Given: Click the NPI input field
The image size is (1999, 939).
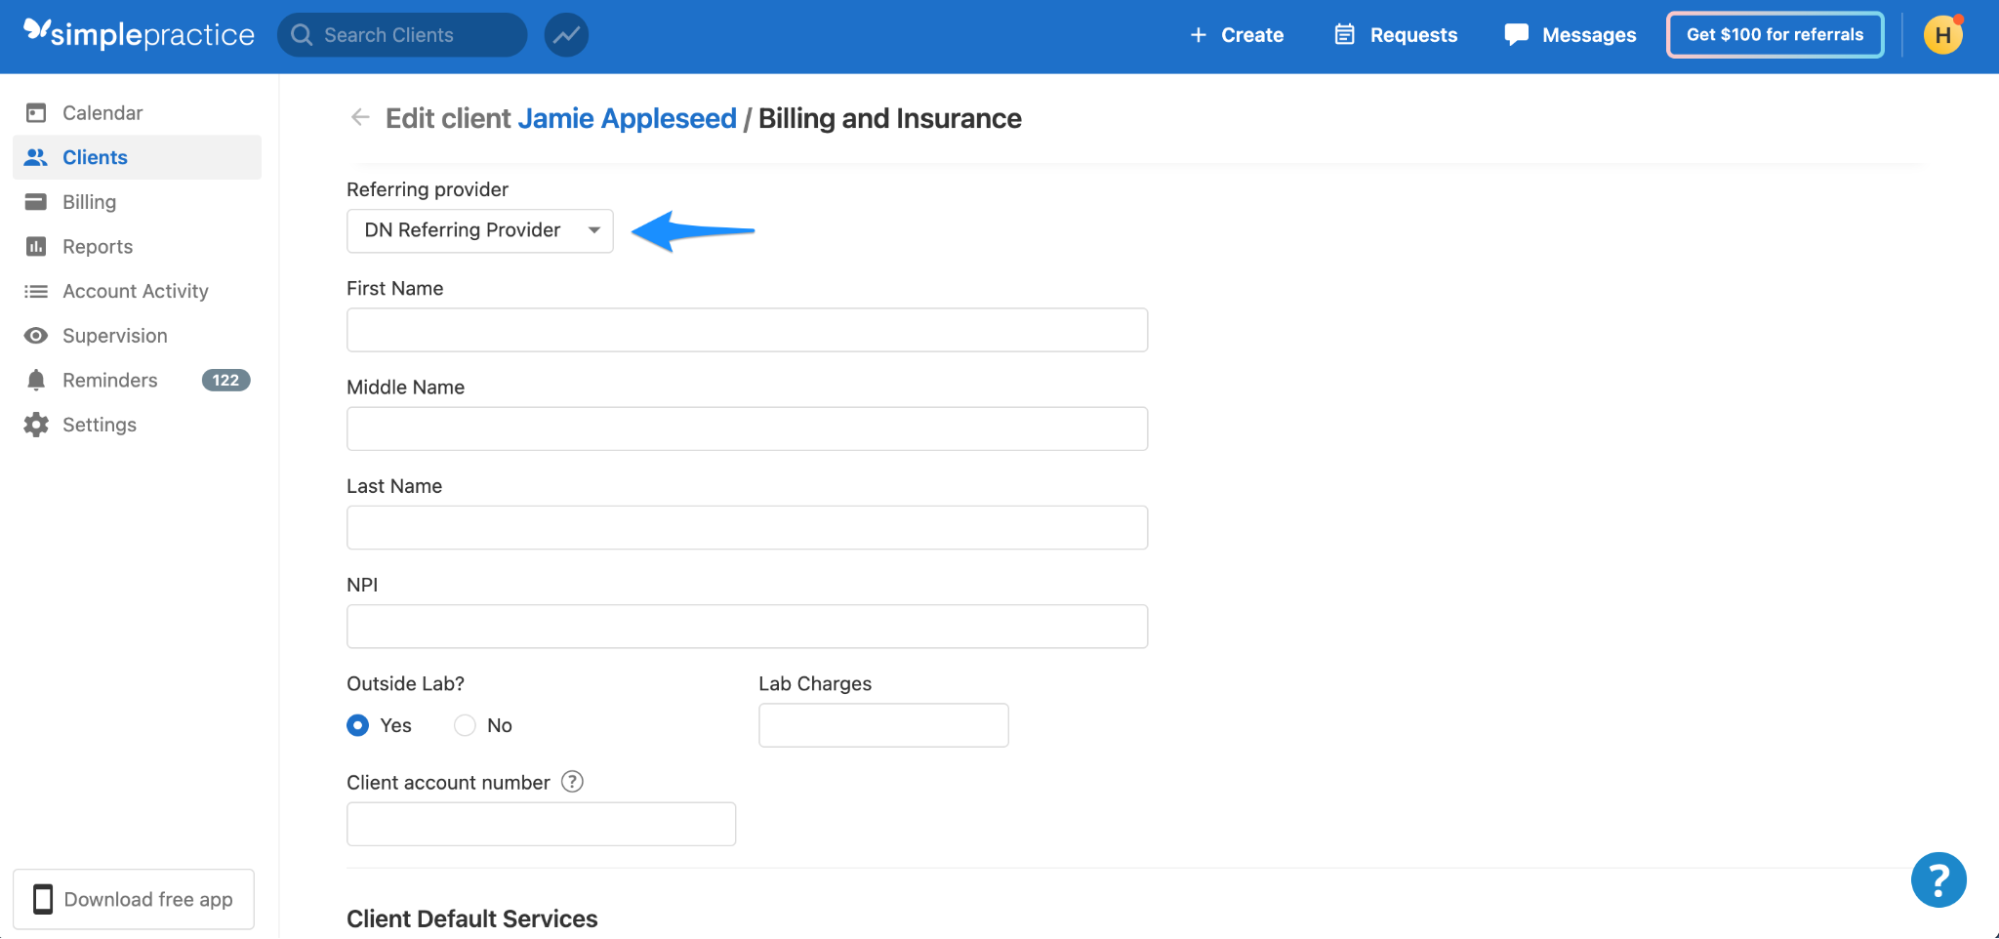Looking at the screenshot, I should [x=747, y=626].
